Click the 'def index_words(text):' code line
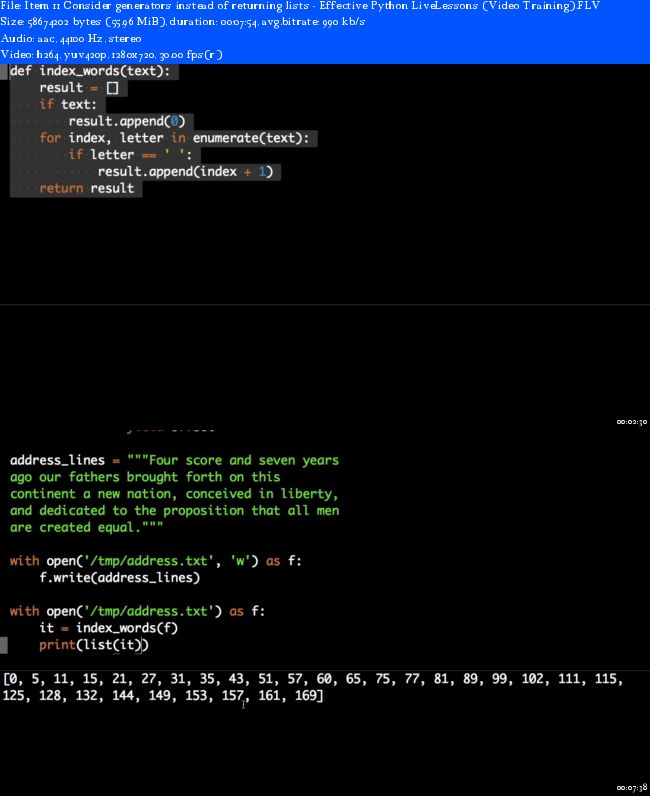 tap(90, 71)
